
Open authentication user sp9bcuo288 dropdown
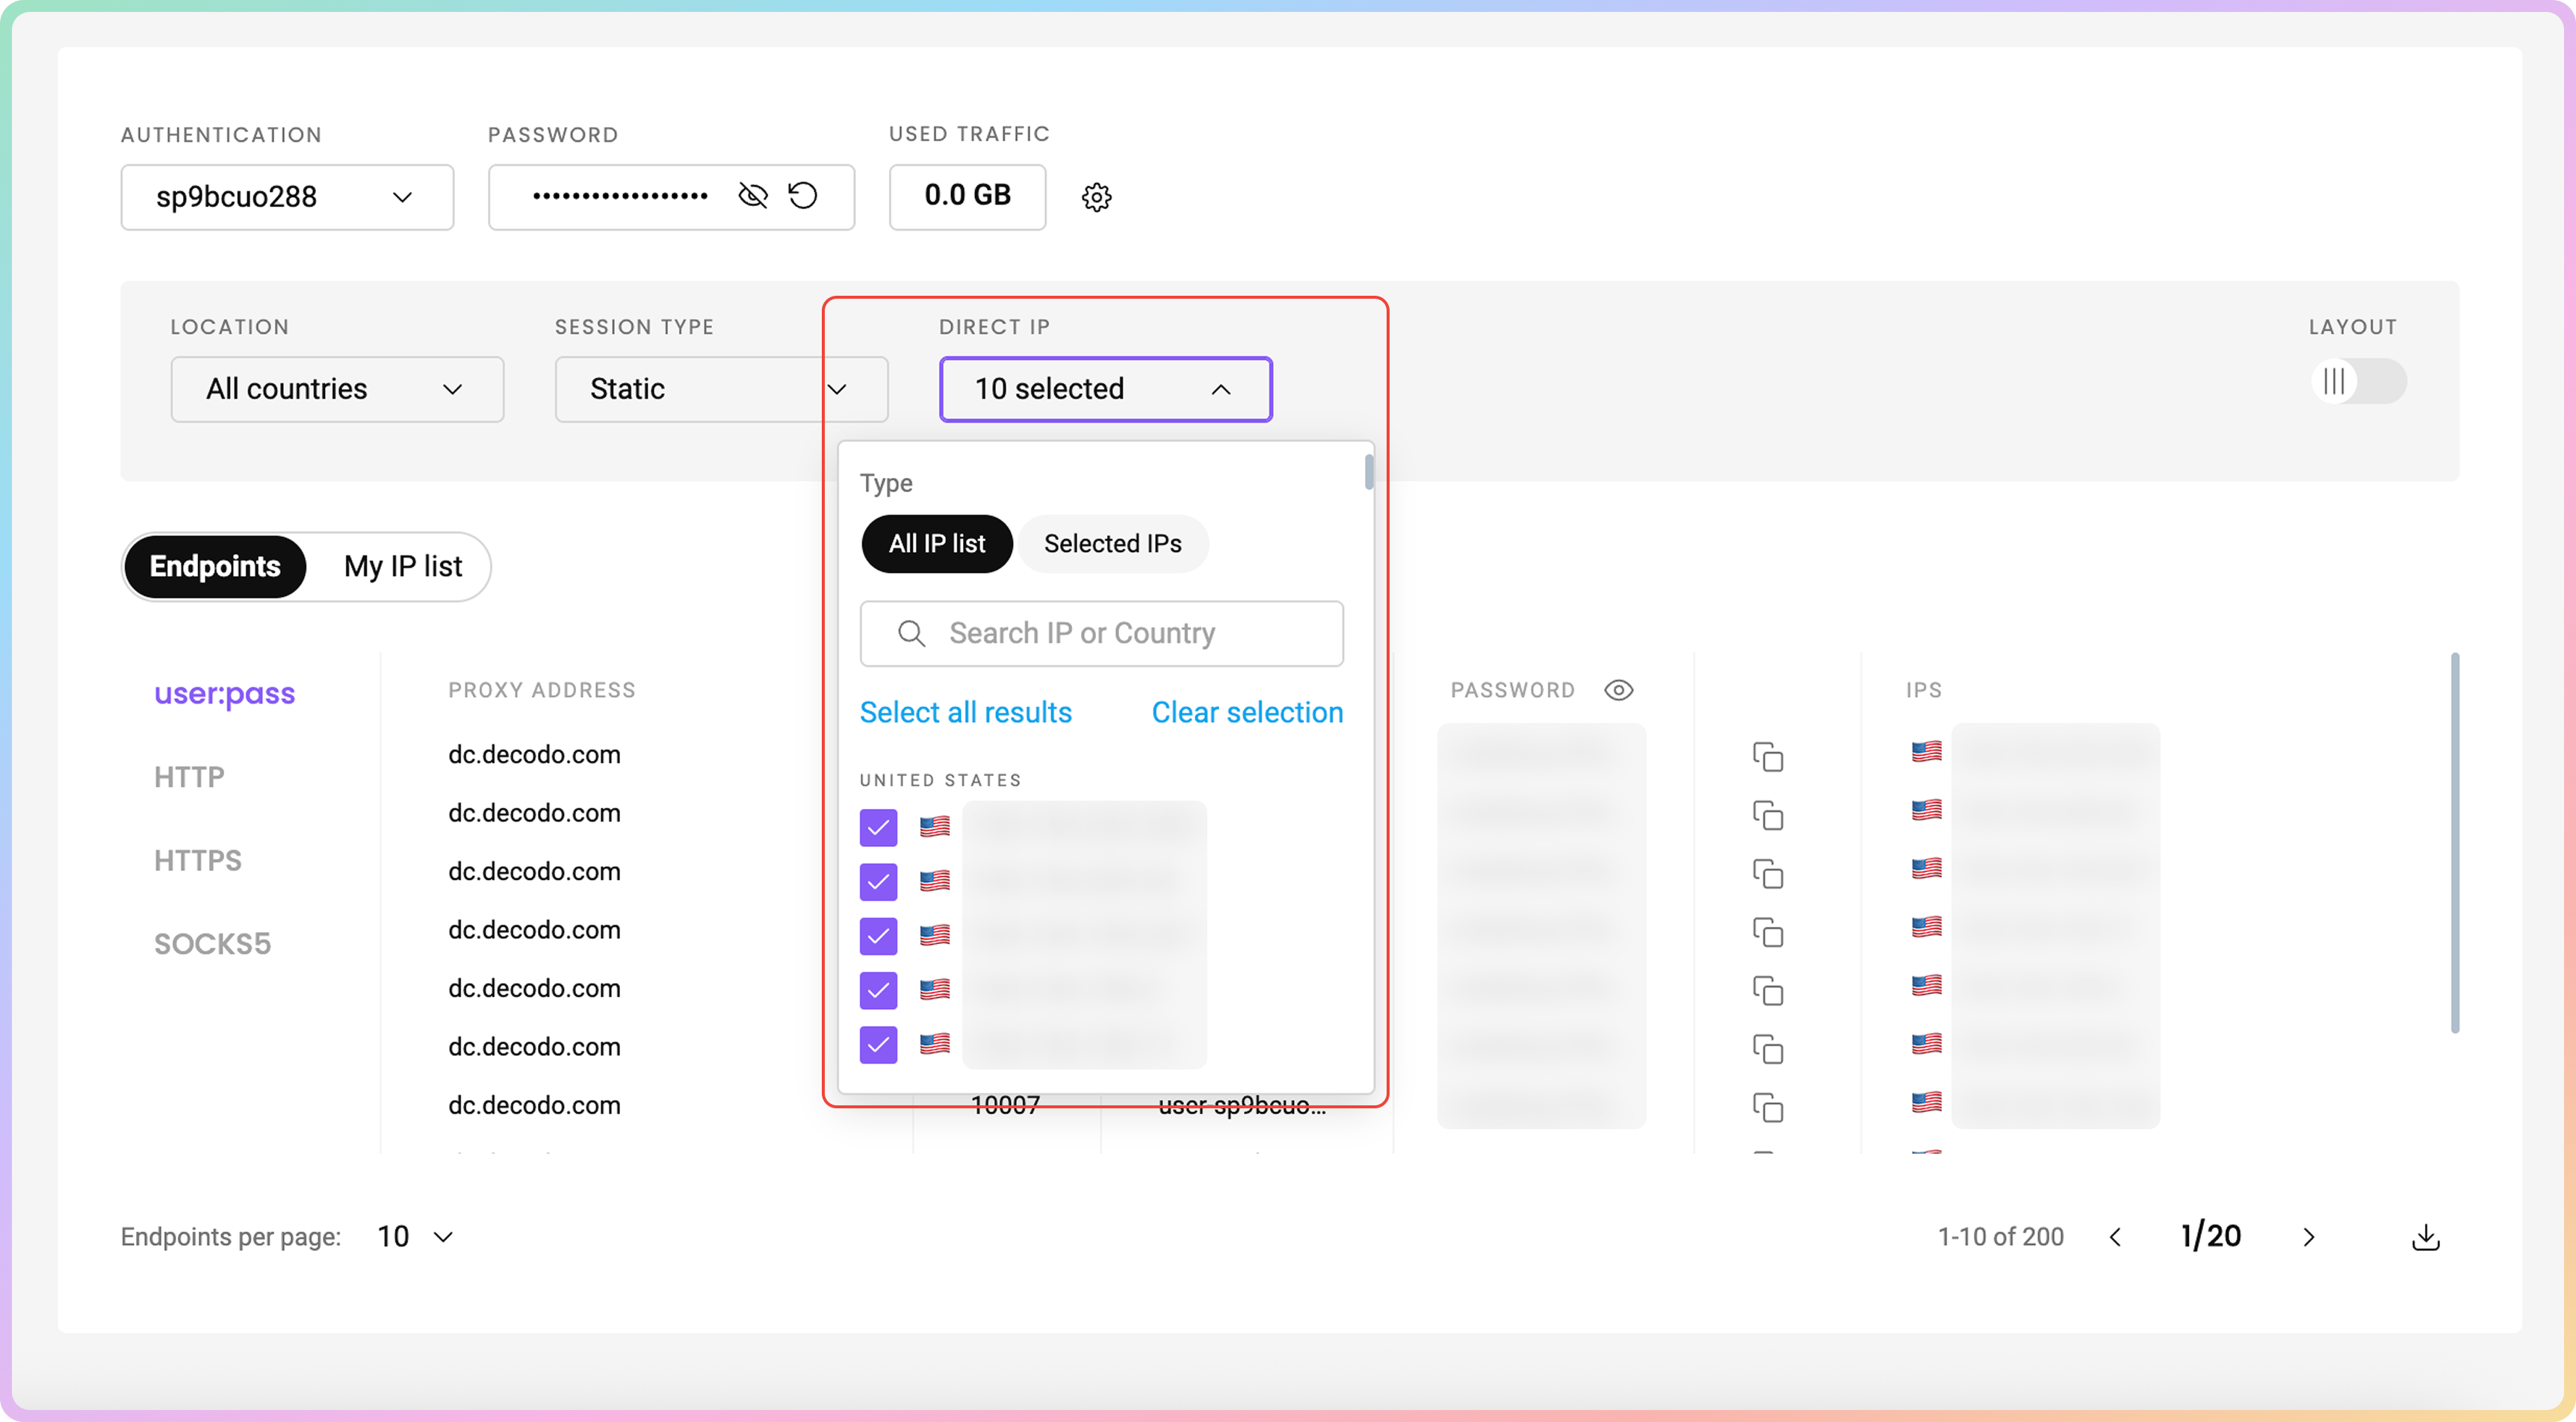pos(287,197)
